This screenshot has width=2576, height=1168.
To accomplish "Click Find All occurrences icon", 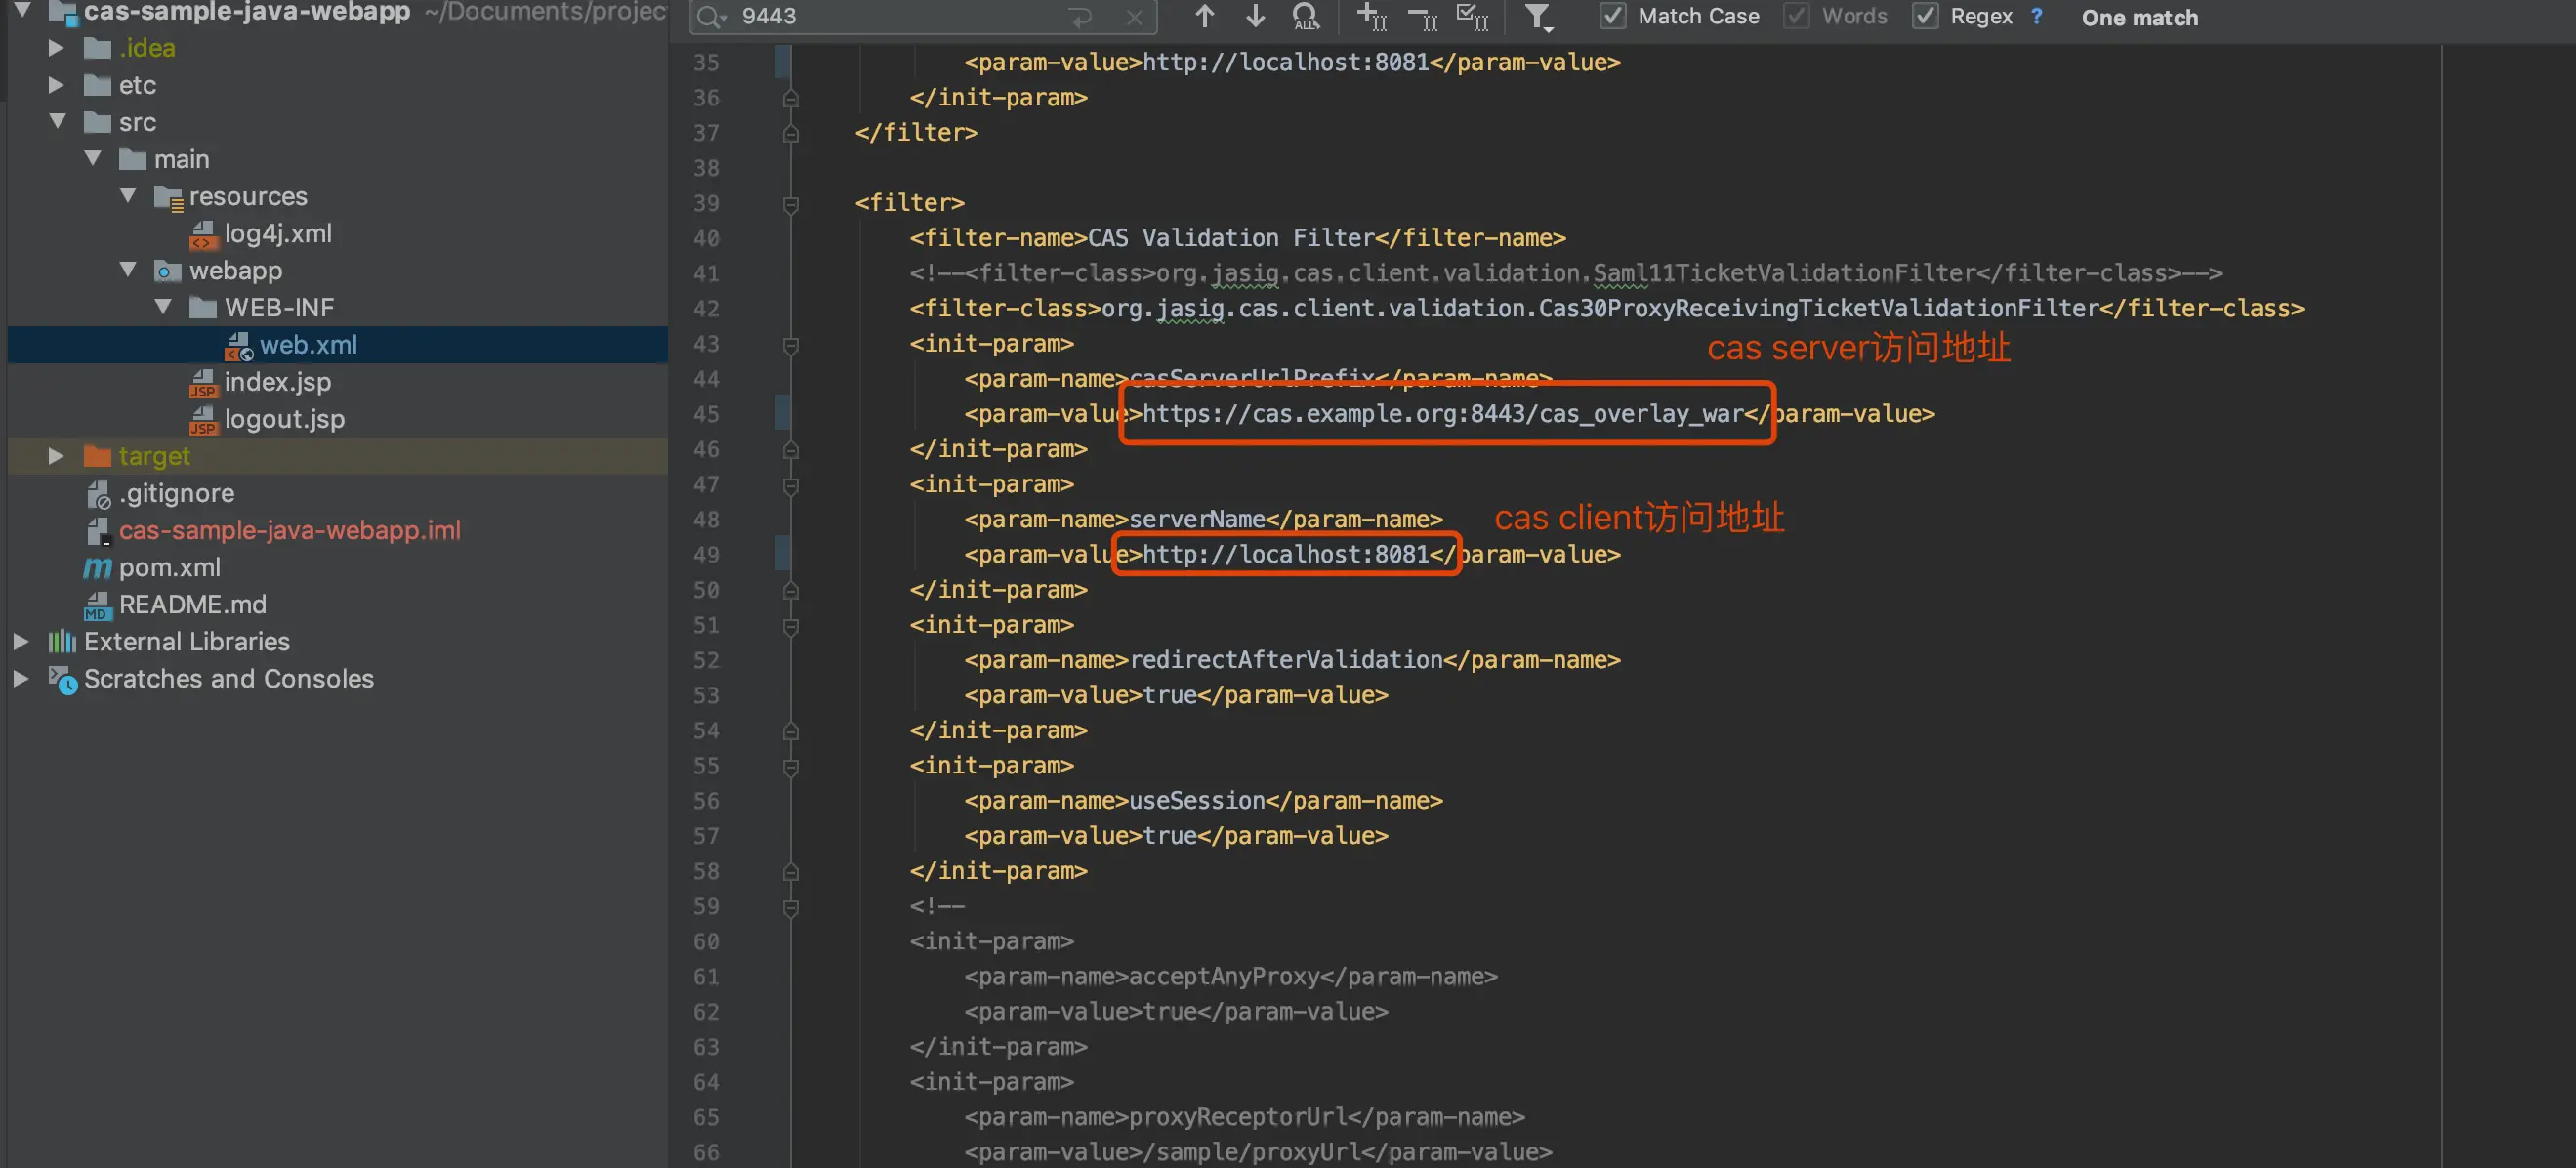I will tap(1306, 16).
